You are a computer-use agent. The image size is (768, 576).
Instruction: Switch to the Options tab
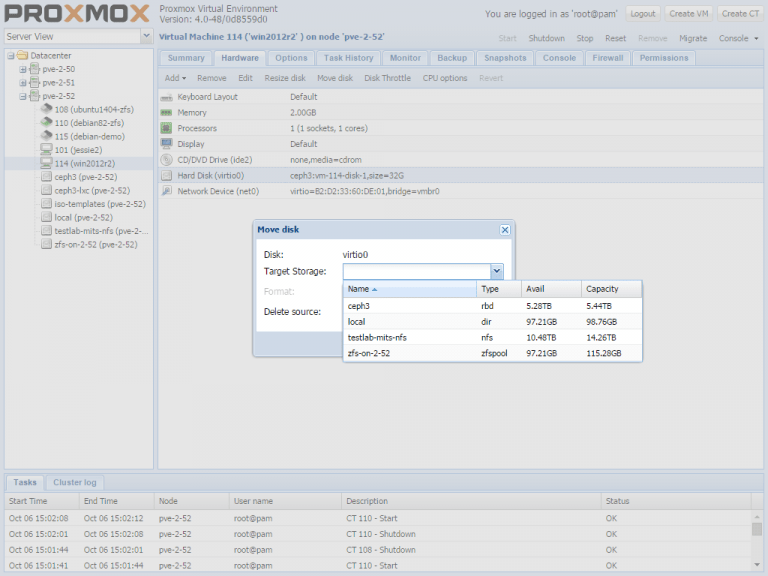291,58
